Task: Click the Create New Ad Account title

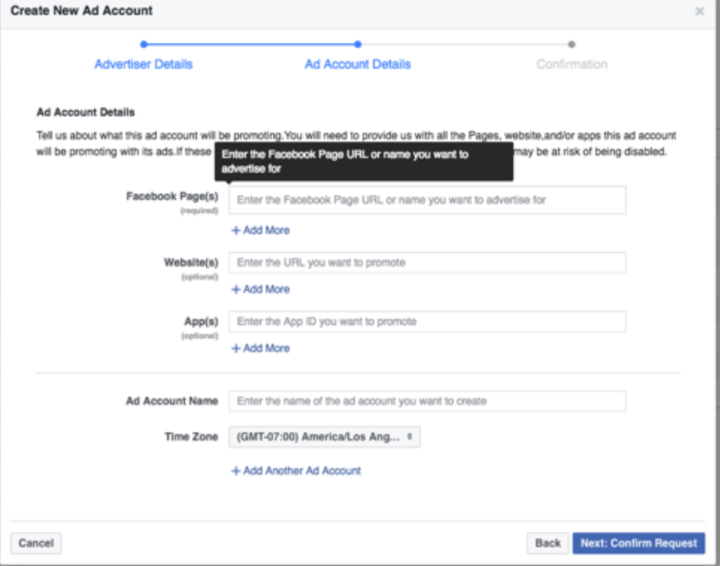Action: pyautogui.click(x=81, y=11)
